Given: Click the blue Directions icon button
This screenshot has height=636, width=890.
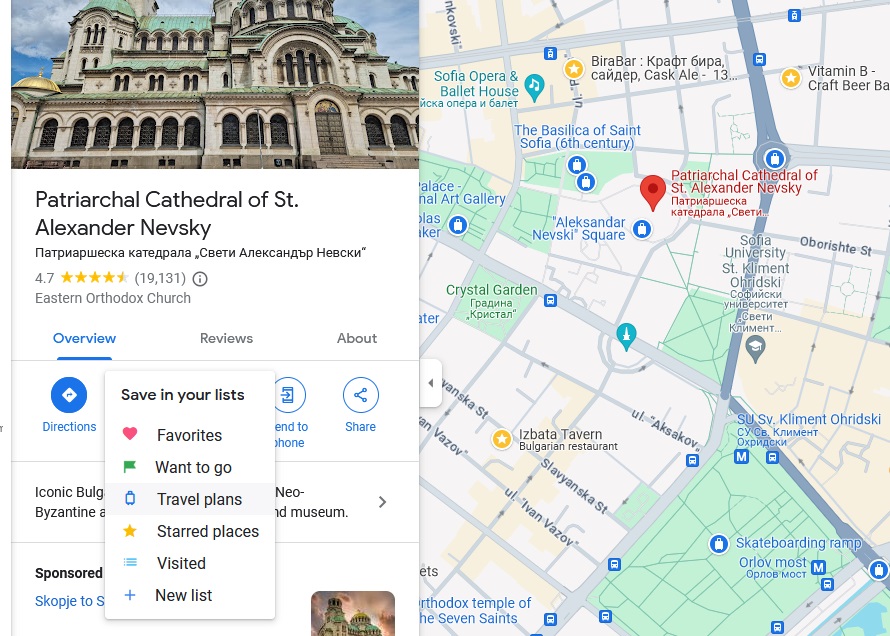Looking at the screenshot, I should [69, 395].
